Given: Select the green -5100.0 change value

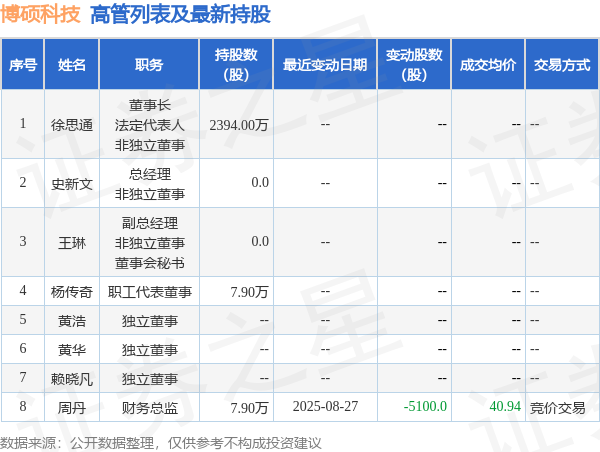Looking at the screenshot, I should tap(425, 406).
